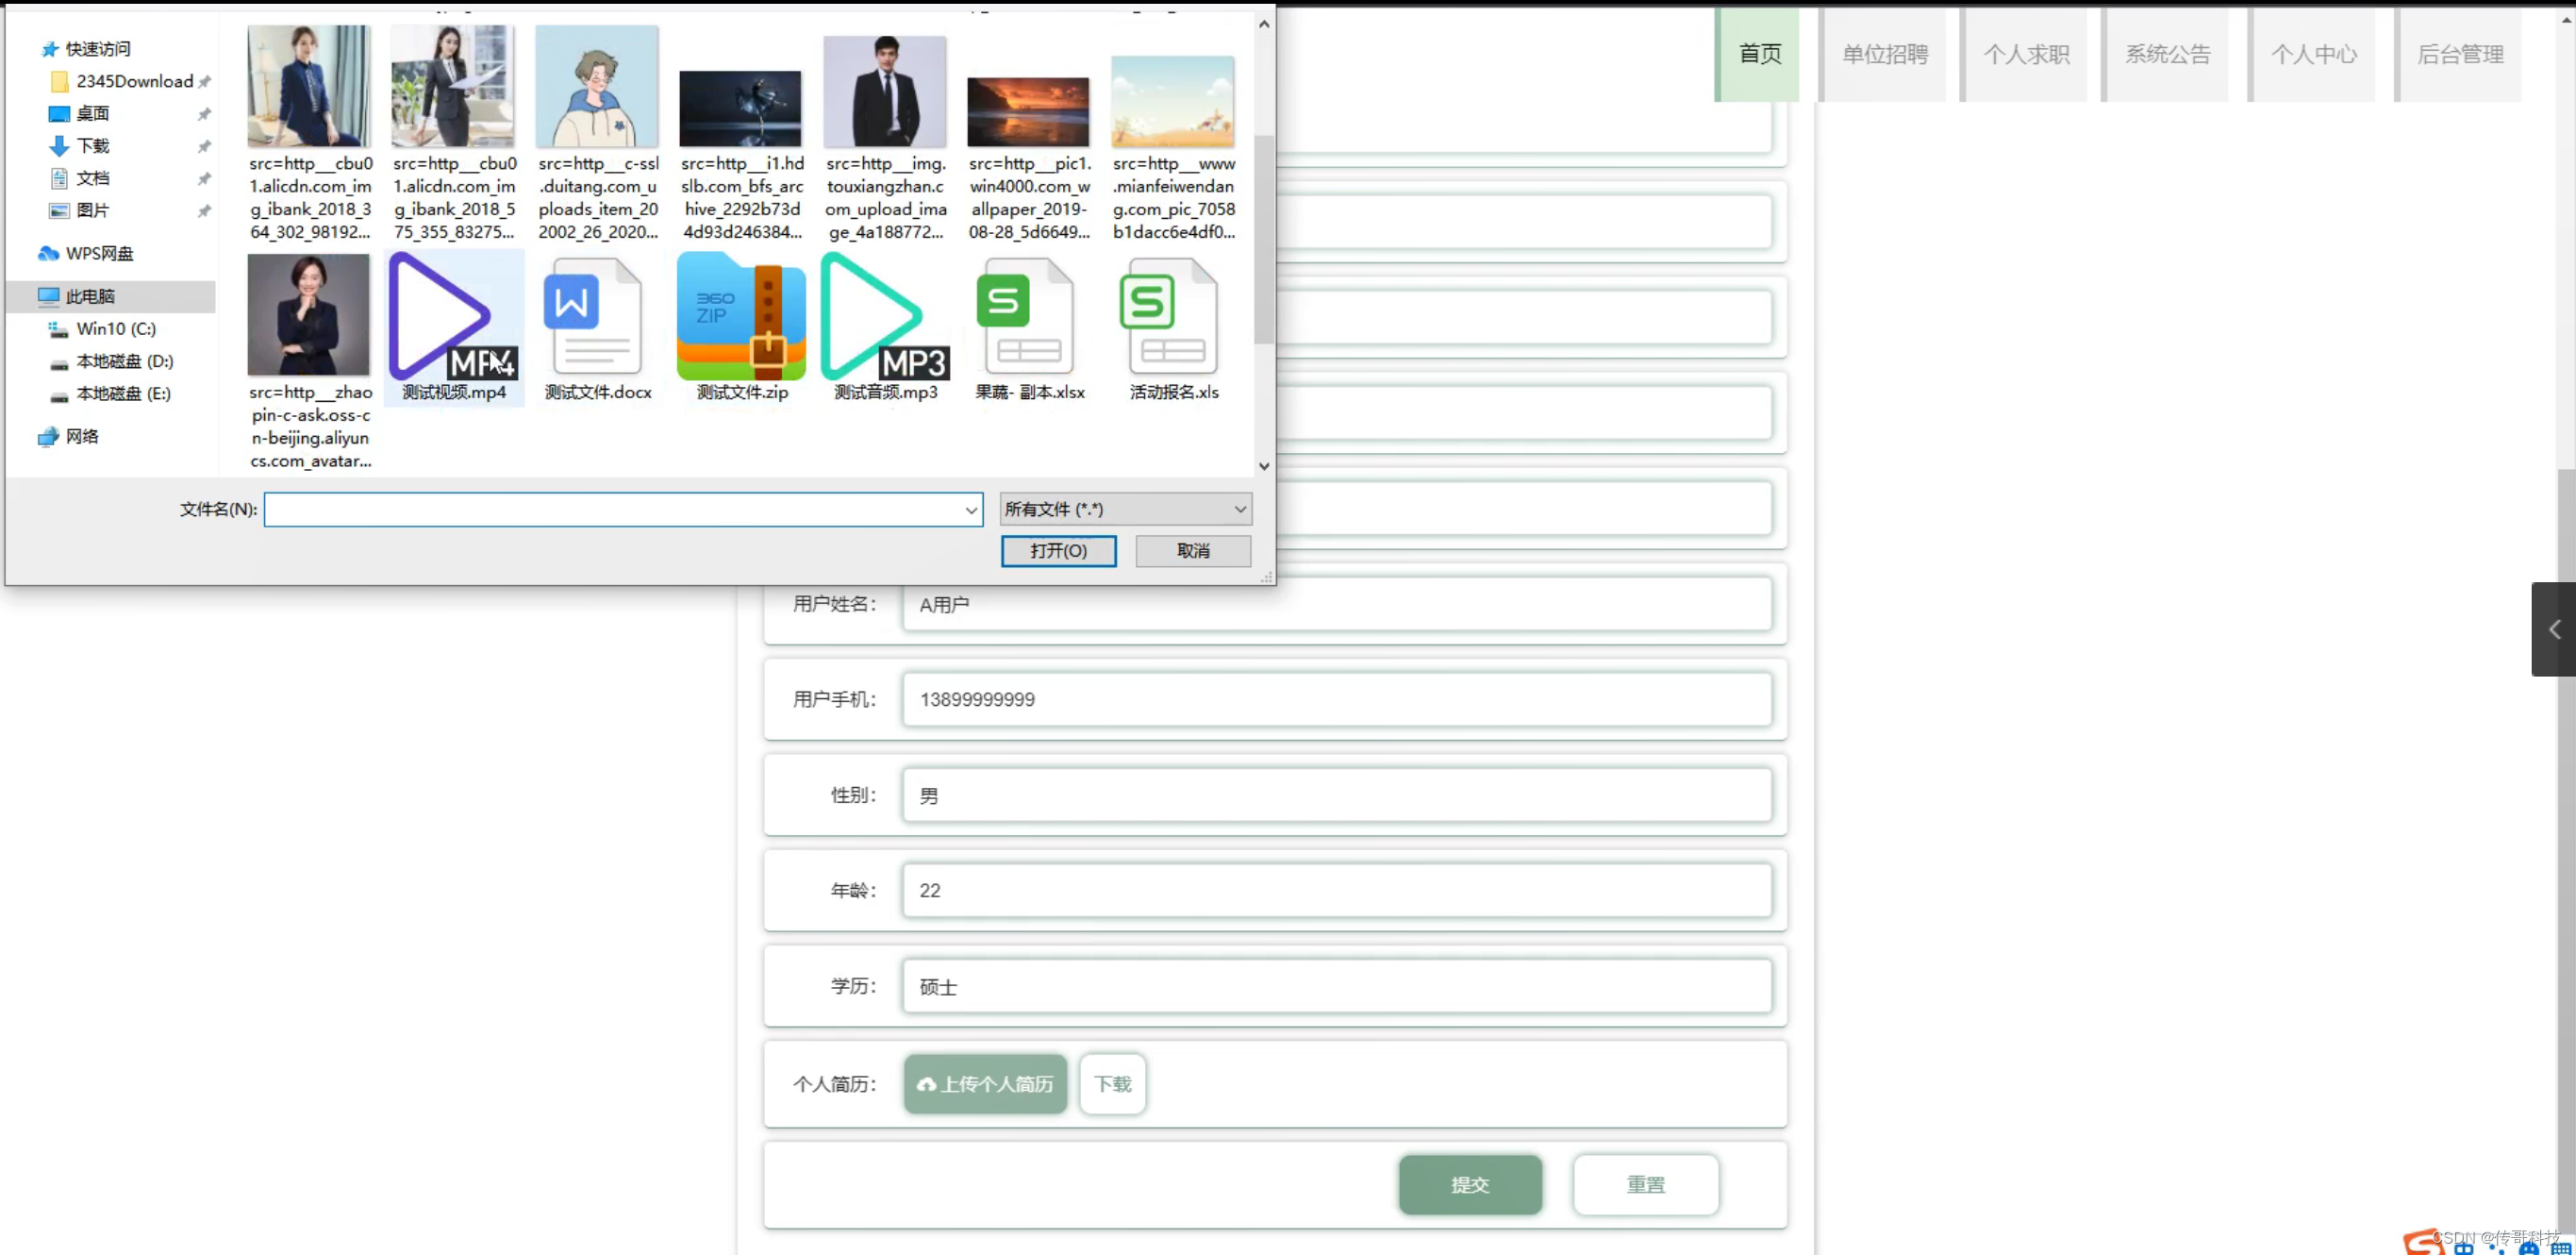Screen dimensions: 2576x1255
Task: Select the cartoon character image thumbnail
Action: 597,87
